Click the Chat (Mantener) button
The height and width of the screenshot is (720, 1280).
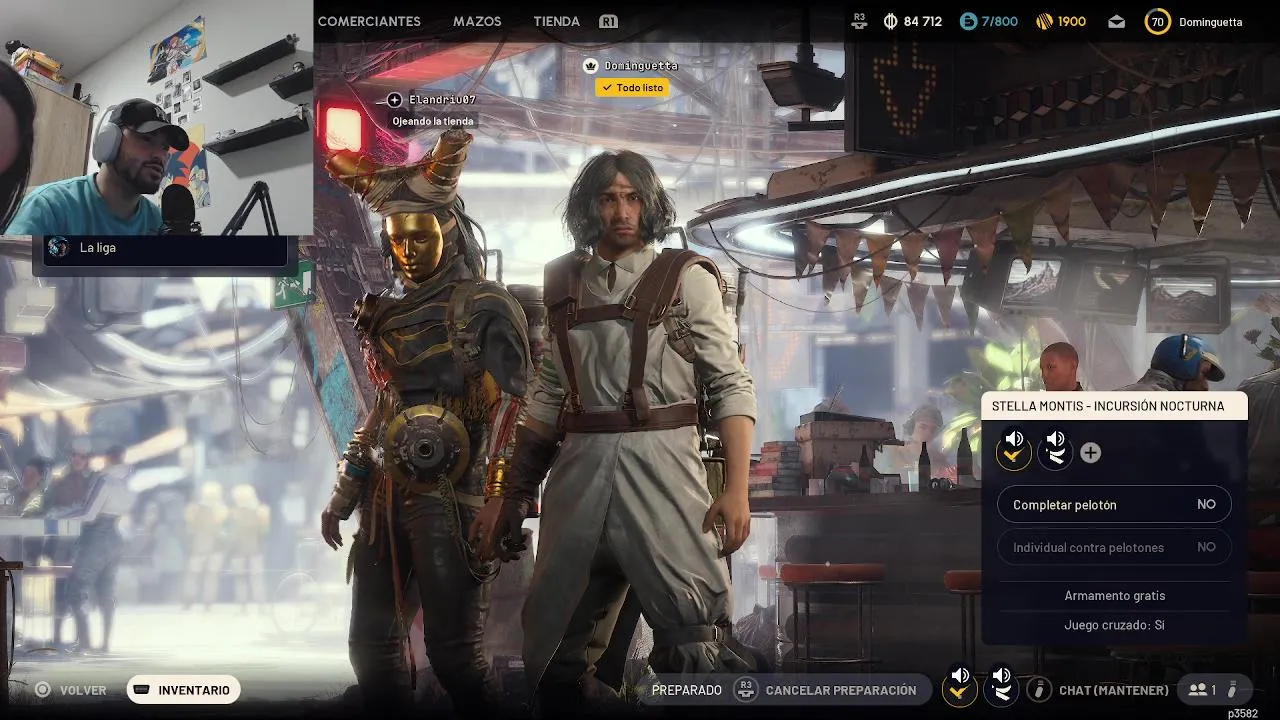point(1114,690)
